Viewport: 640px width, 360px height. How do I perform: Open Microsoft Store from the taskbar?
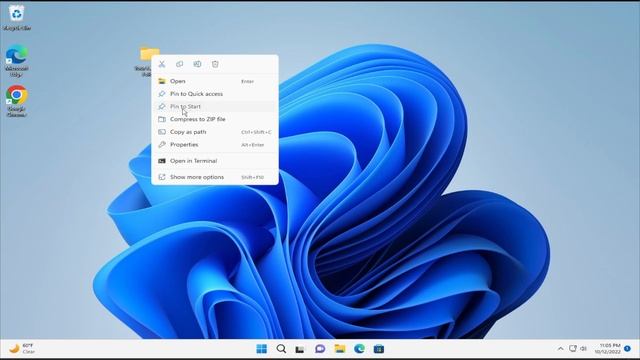[379, 349]
